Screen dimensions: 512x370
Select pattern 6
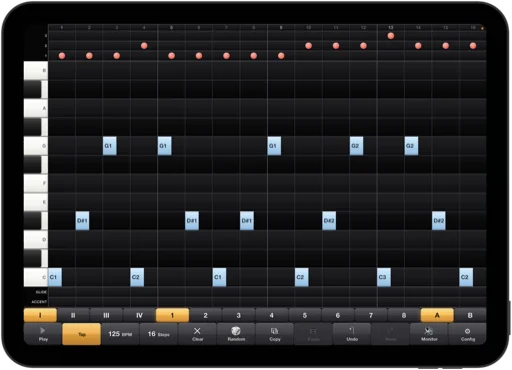tap(338, 315)
